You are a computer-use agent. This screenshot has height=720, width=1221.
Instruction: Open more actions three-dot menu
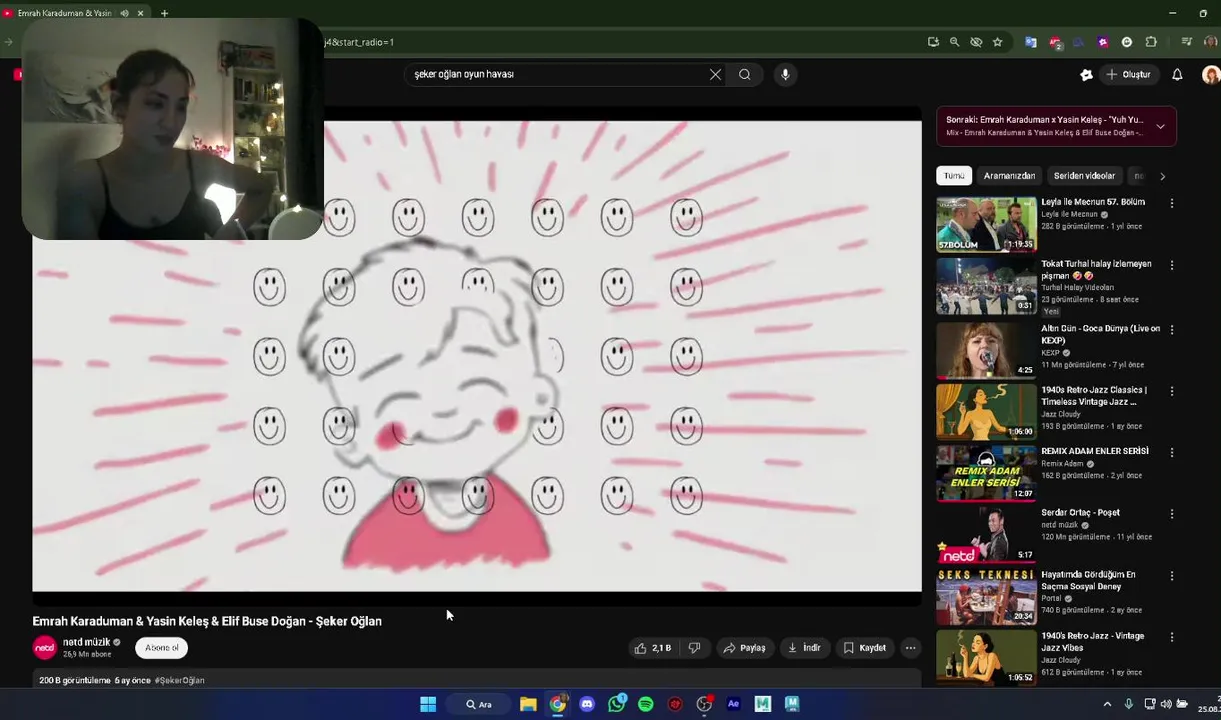click(x=910, y=648)
